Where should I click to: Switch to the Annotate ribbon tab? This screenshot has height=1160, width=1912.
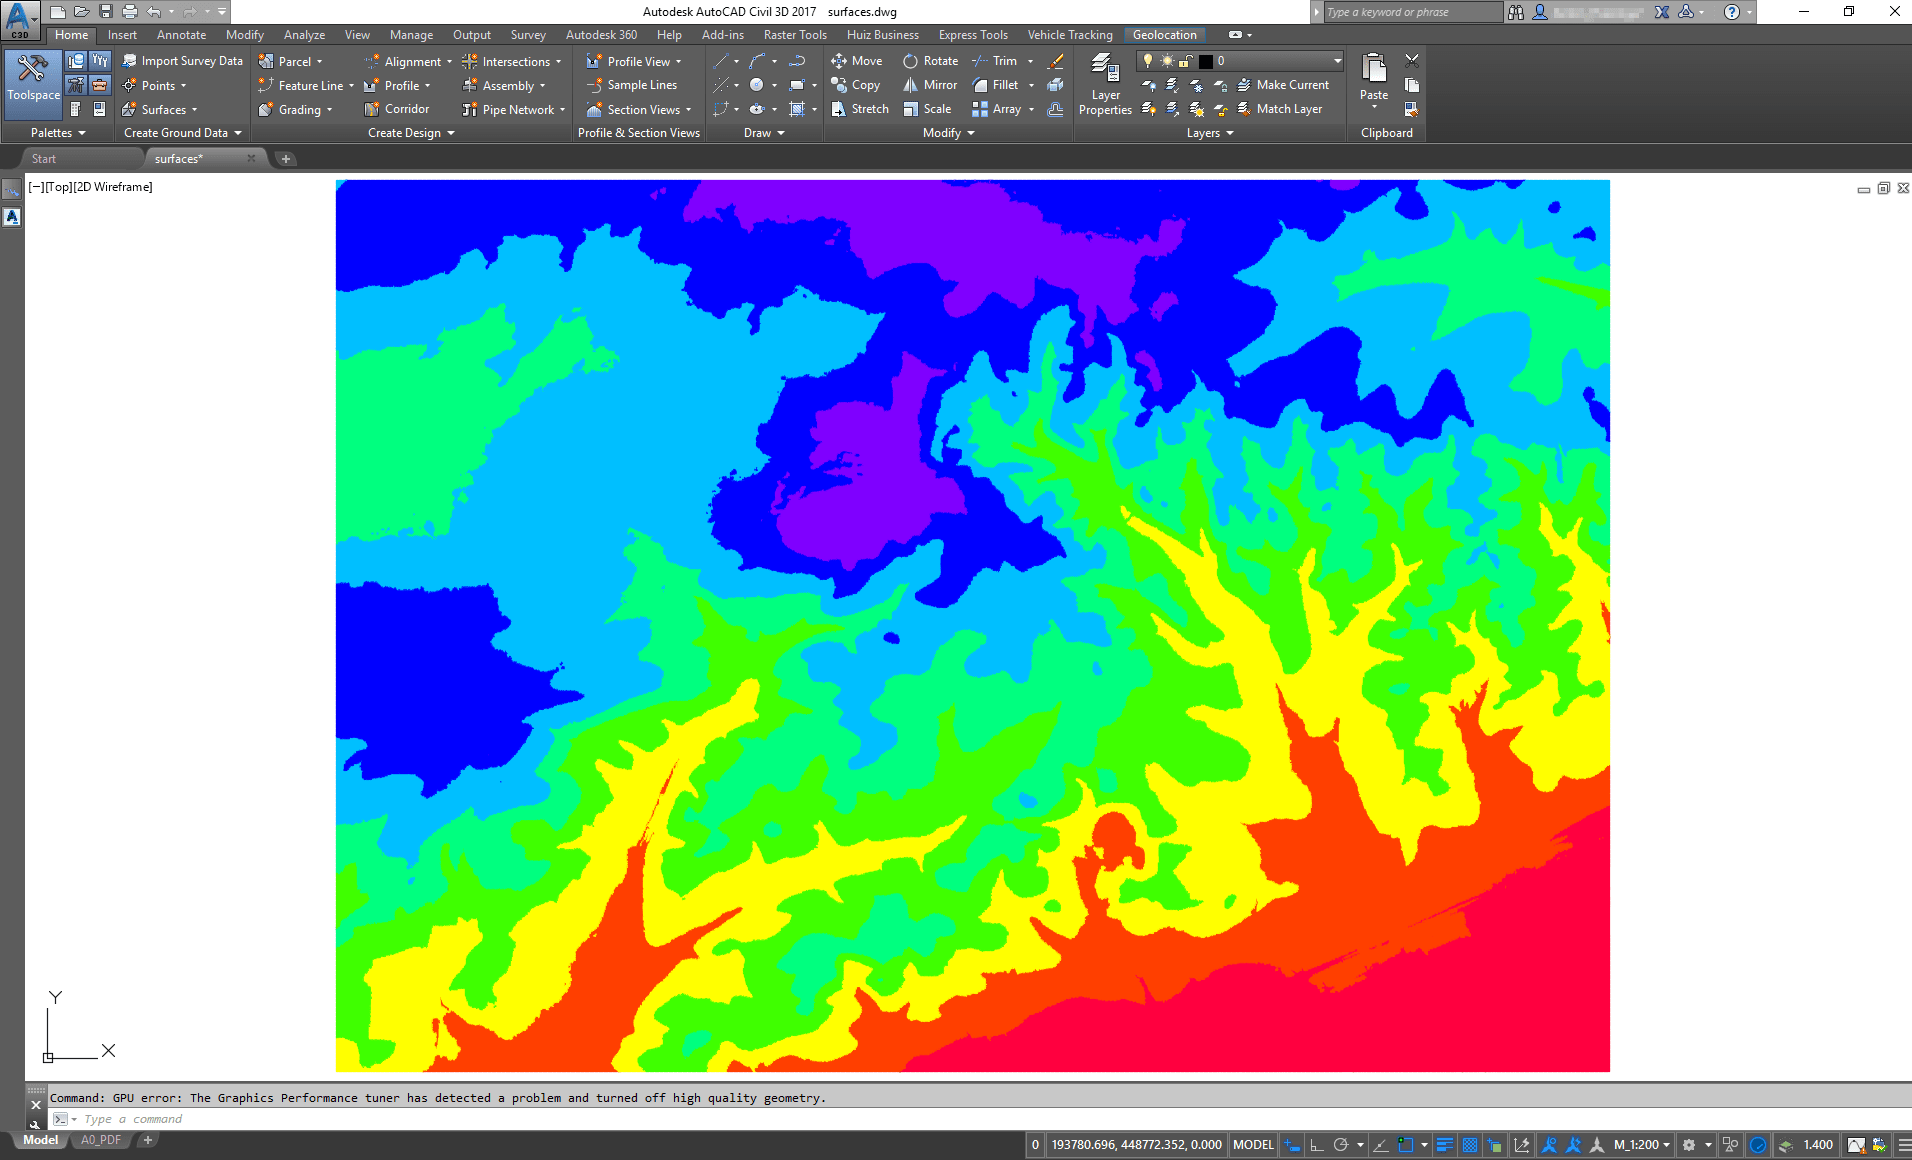pos(181,35)
